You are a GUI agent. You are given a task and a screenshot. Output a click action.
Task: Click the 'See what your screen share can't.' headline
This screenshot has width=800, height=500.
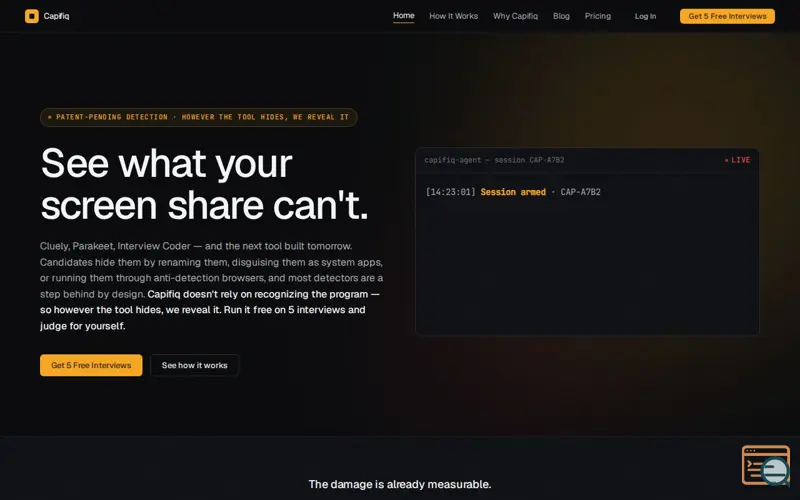[x=204, y=184]
